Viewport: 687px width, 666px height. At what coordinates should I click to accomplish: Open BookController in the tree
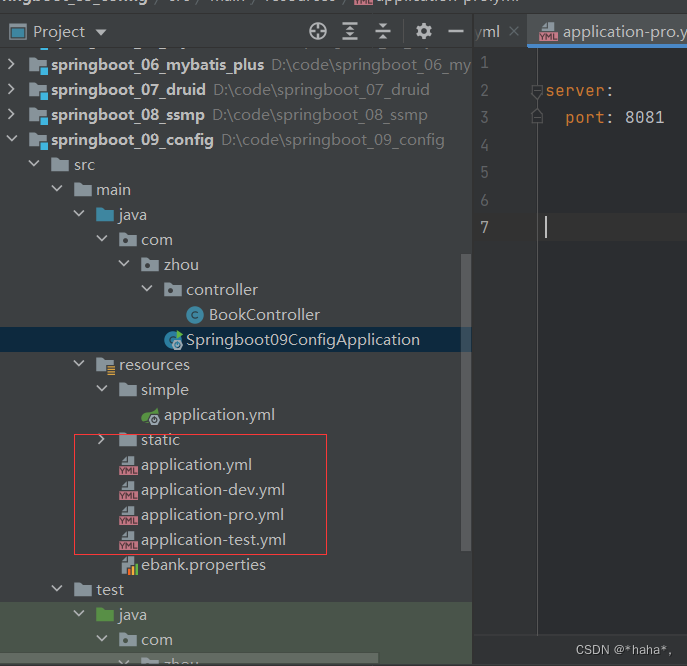(x=264, y=315)
